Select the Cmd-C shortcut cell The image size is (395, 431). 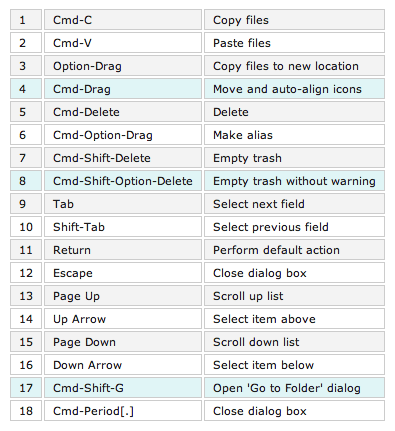pyautogui.click(x=123, y=20)
